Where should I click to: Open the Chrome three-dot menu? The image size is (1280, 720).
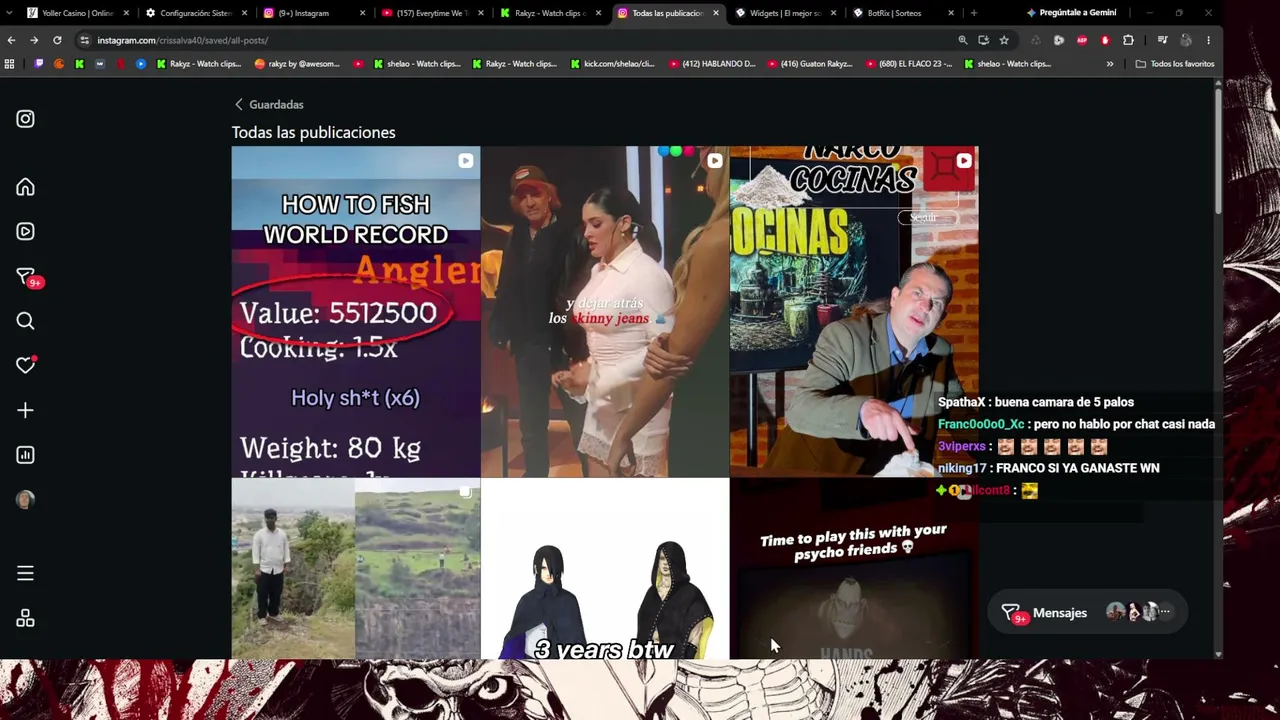(1209, 40)
